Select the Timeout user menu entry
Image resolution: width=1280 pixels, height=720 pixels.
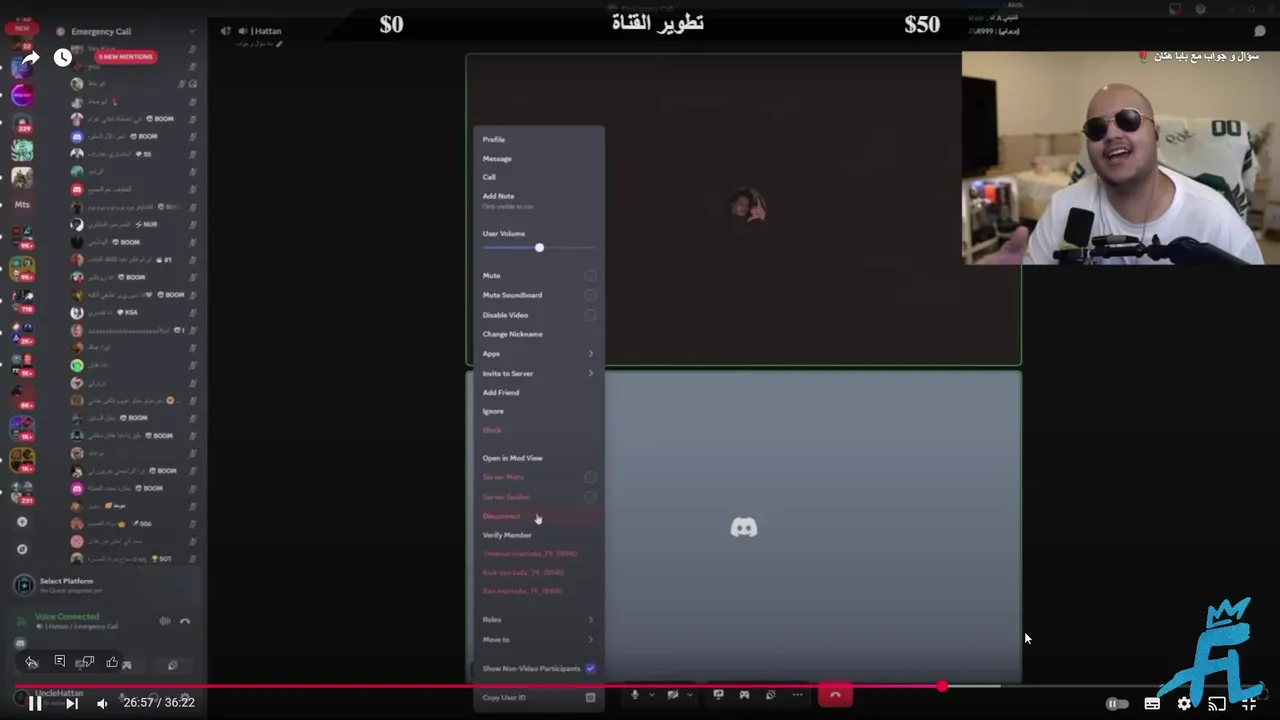pyautogui.click(x=538, y=554)
